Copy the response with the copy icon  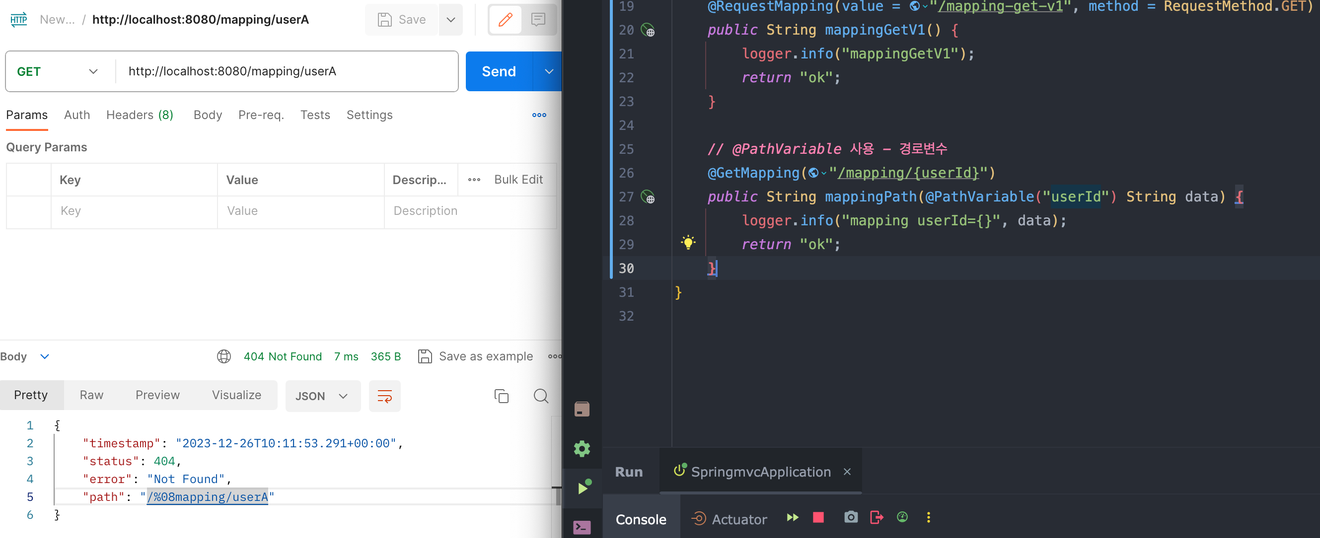(x=502, y=396)
